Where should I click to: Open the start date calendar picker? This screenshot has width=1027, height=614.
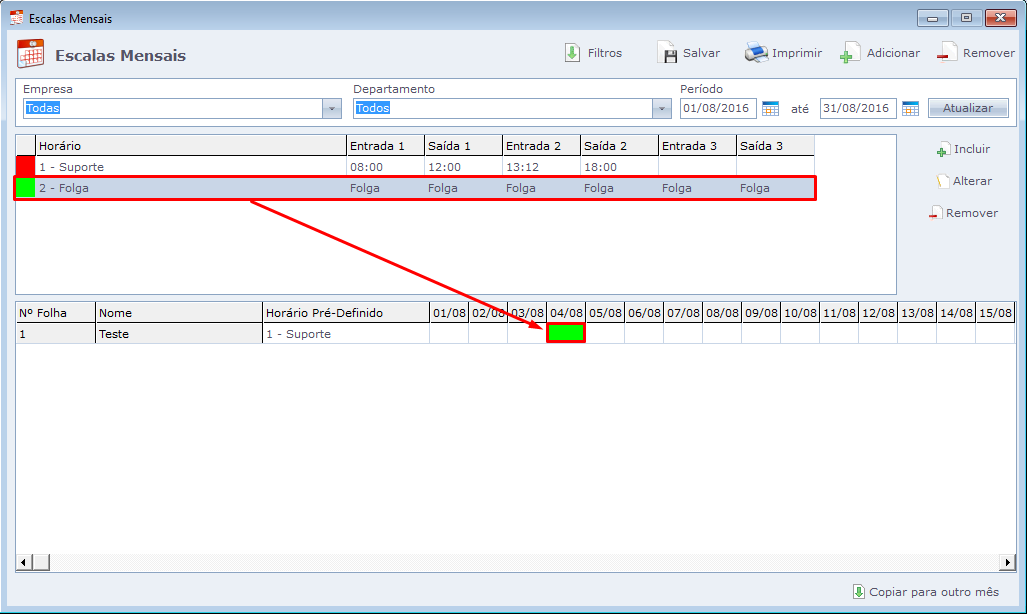coord(770,108)
